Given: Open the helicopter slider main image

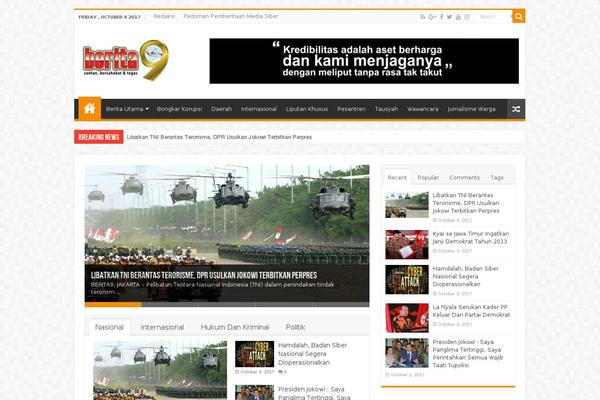Looking at the screenshot, I should [227, 214].
